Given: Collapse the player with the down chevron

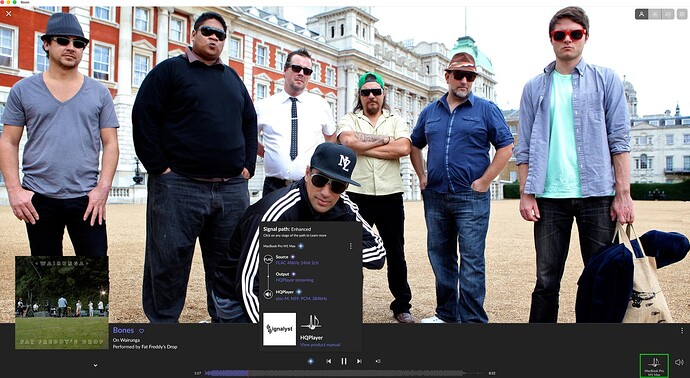Looking at the screenshot, I should pos(95,365).
